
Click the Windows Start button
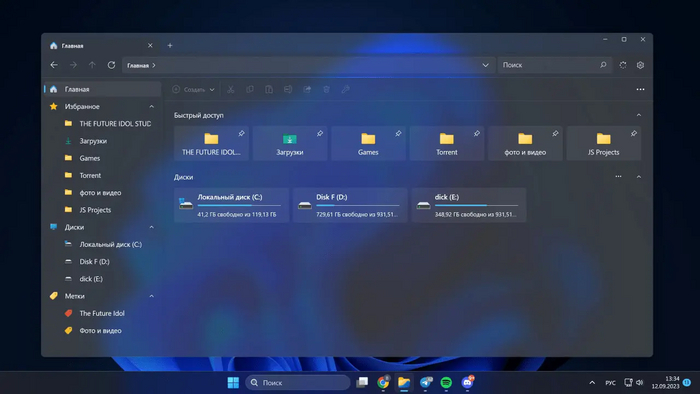[x=233, y=382]
